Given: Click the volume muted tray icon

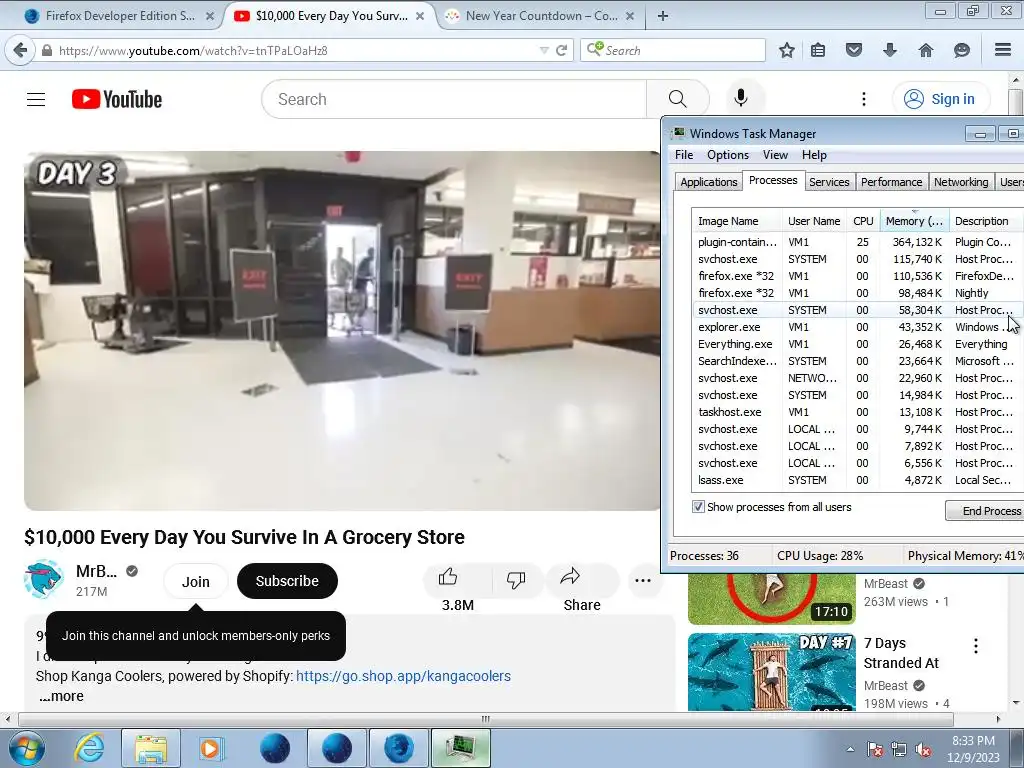Looking at the screenshot, I should pos(923,750).
